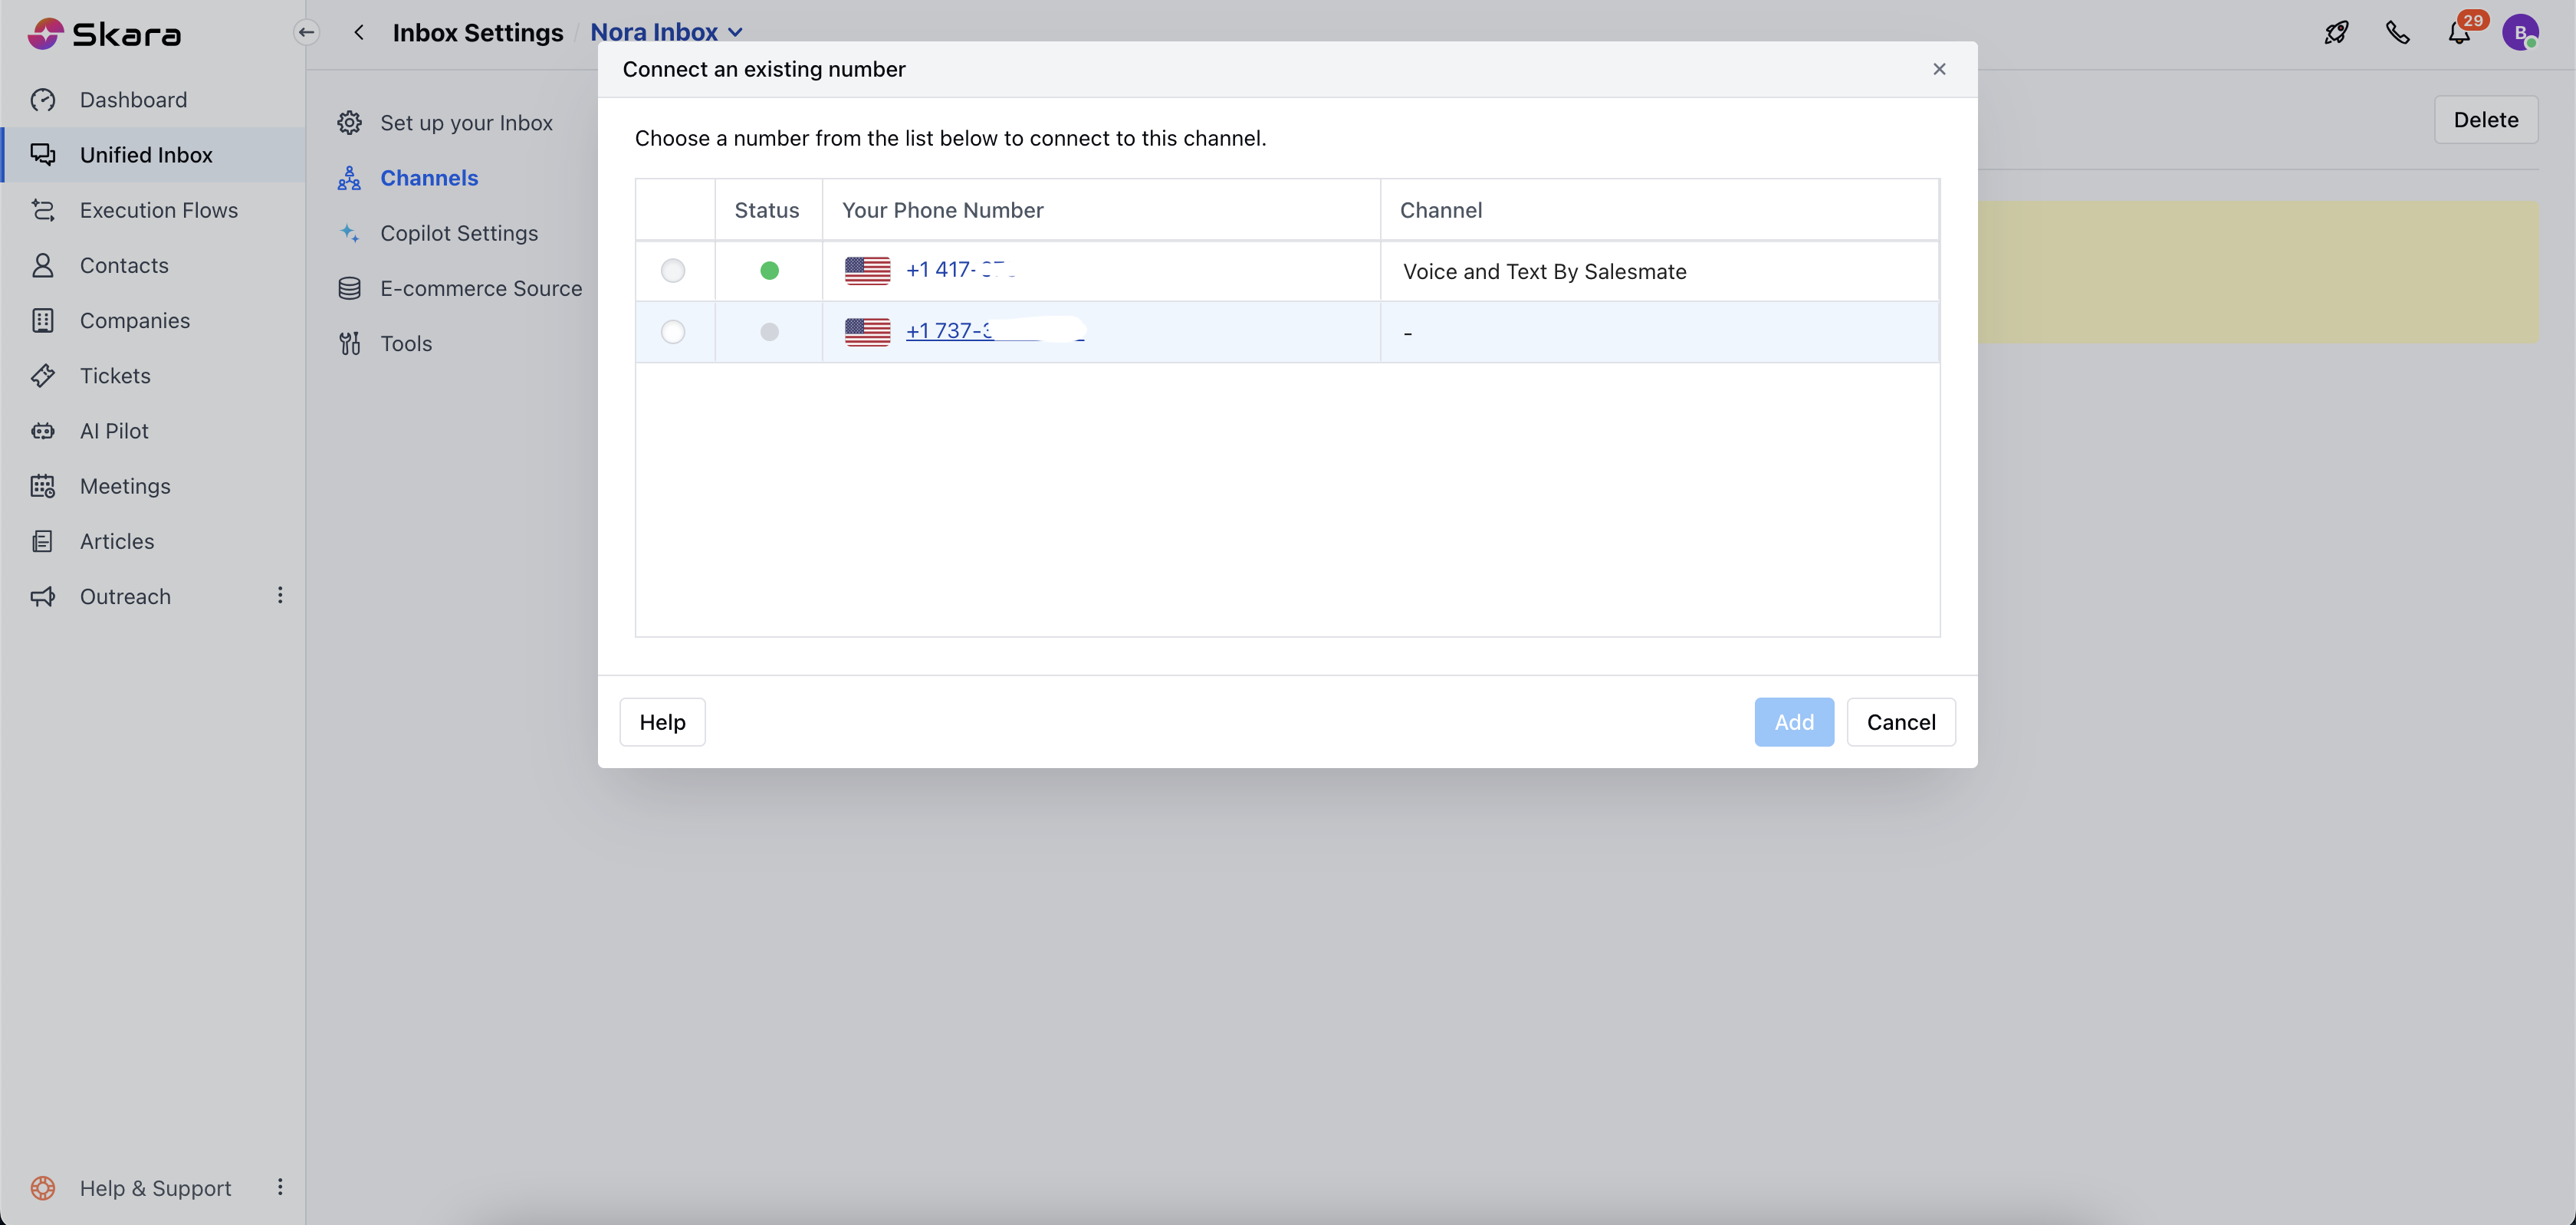Image resolution: width=2576 pixels, height=1225 pixels.
Task: Click the rocket icon in top bar
Action: pos(2336,32)
